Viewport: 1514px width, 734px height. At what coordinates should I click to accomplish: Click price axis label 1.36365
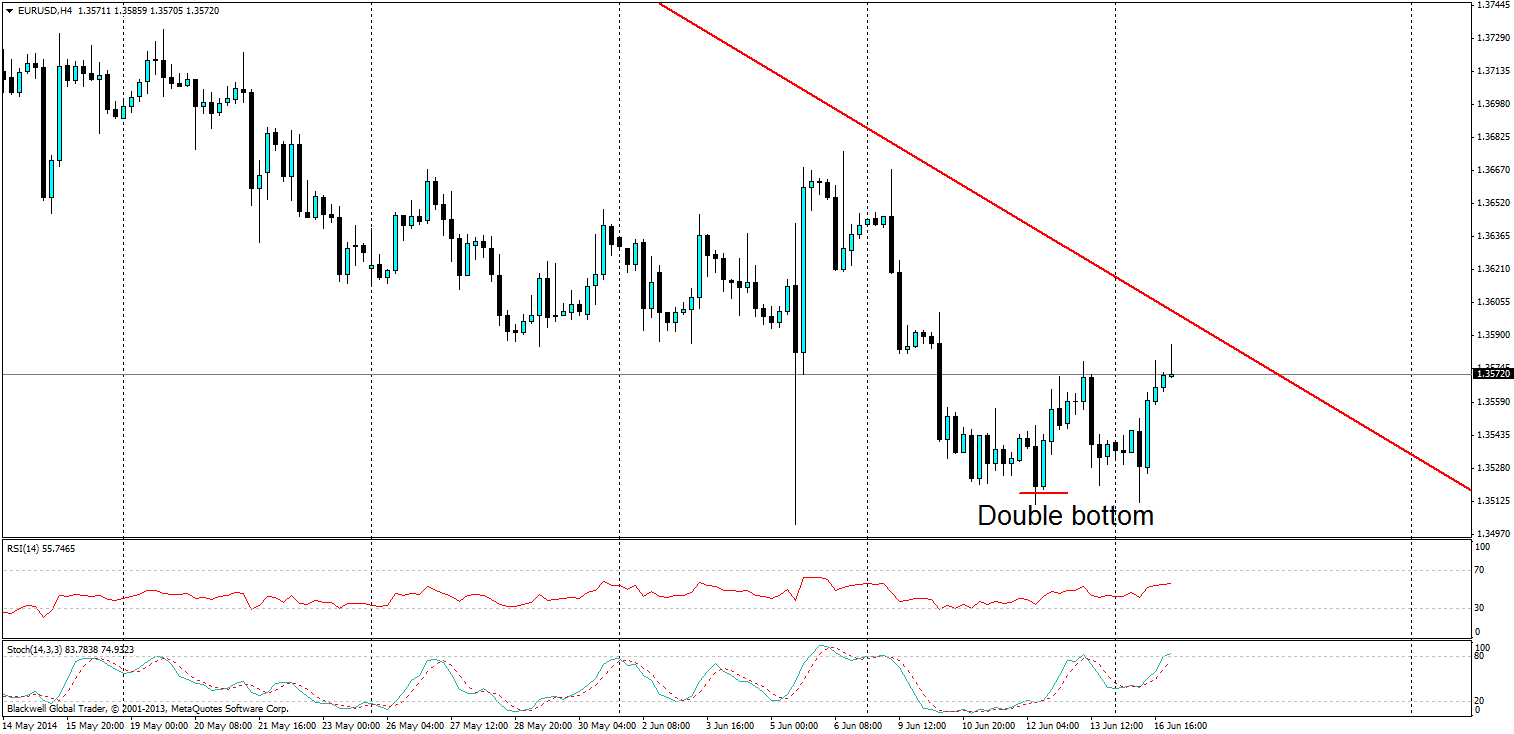[1494, 236]
